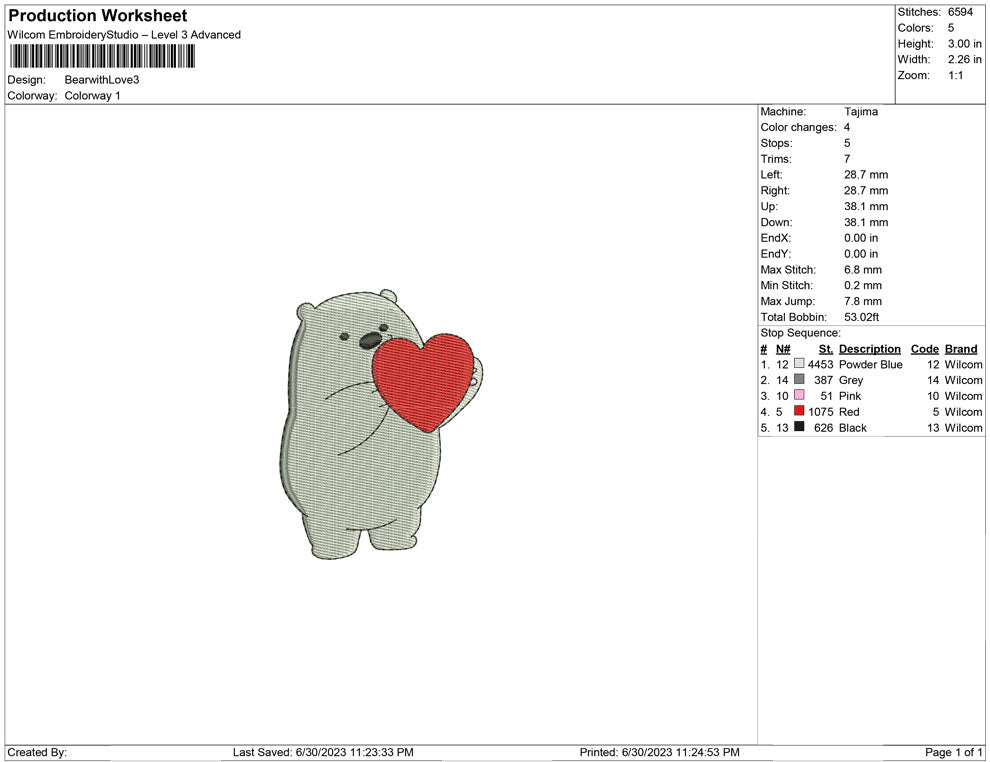Viewport: 990px width, 762px height.
Task: Click the Pink thread color swatch
Action: 799,395
